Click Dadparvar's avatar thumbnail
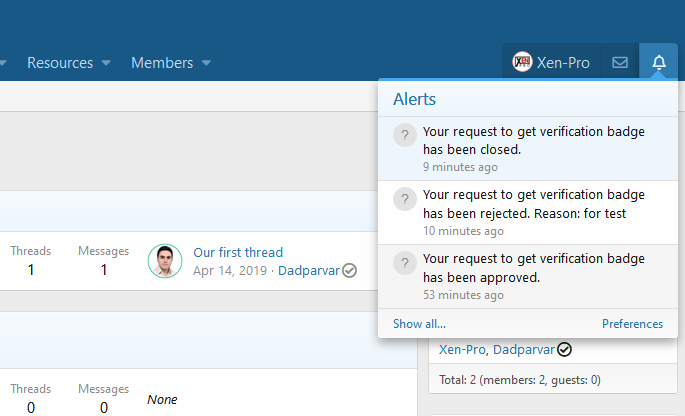Image resolution: width=685 pixels, height=416 pixels. click(165, 261)
